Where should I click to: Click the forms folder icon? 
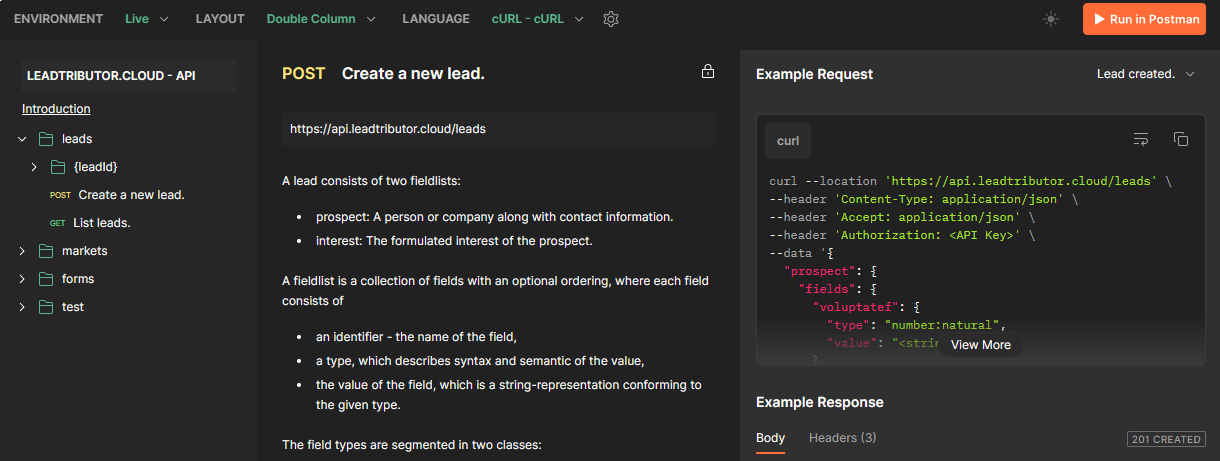[x=46, y=279]
